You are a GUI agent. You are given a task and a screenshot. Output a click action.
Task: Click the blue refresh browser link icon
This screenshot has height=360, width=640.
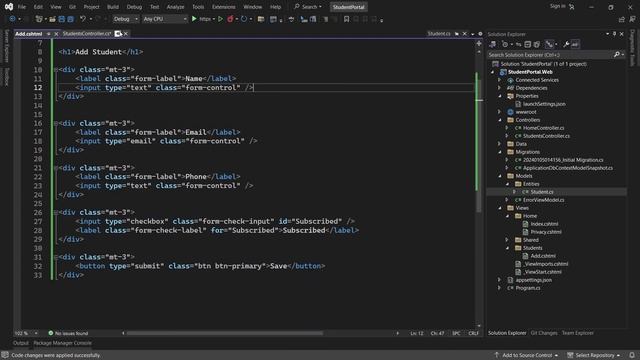coord(244,19)
